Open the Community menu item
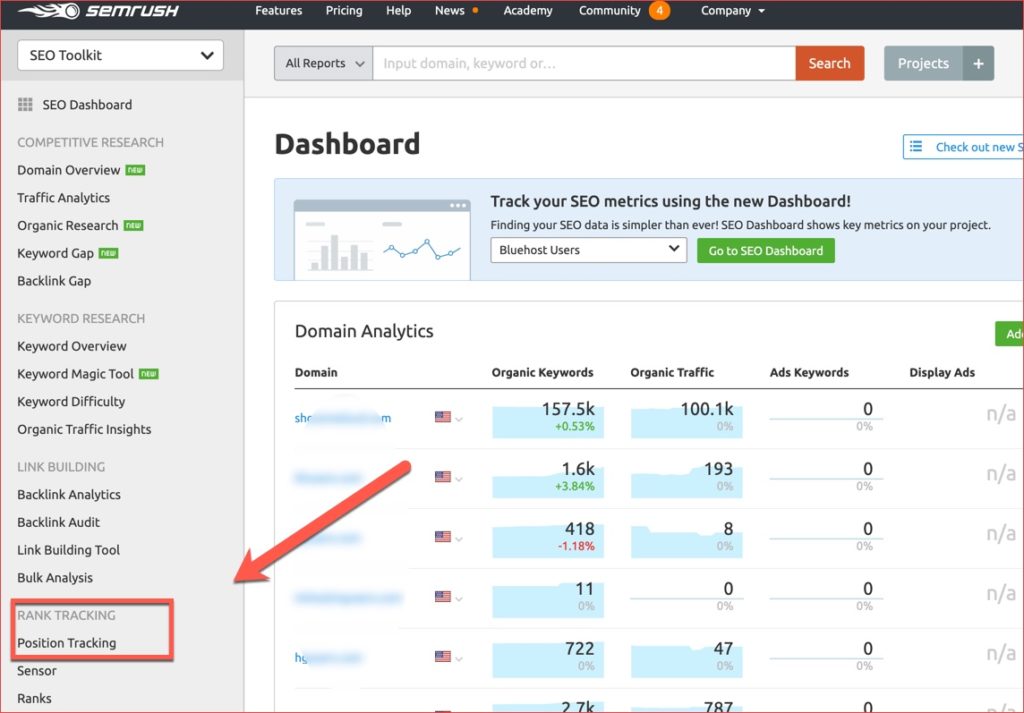 tap(609, 10)
